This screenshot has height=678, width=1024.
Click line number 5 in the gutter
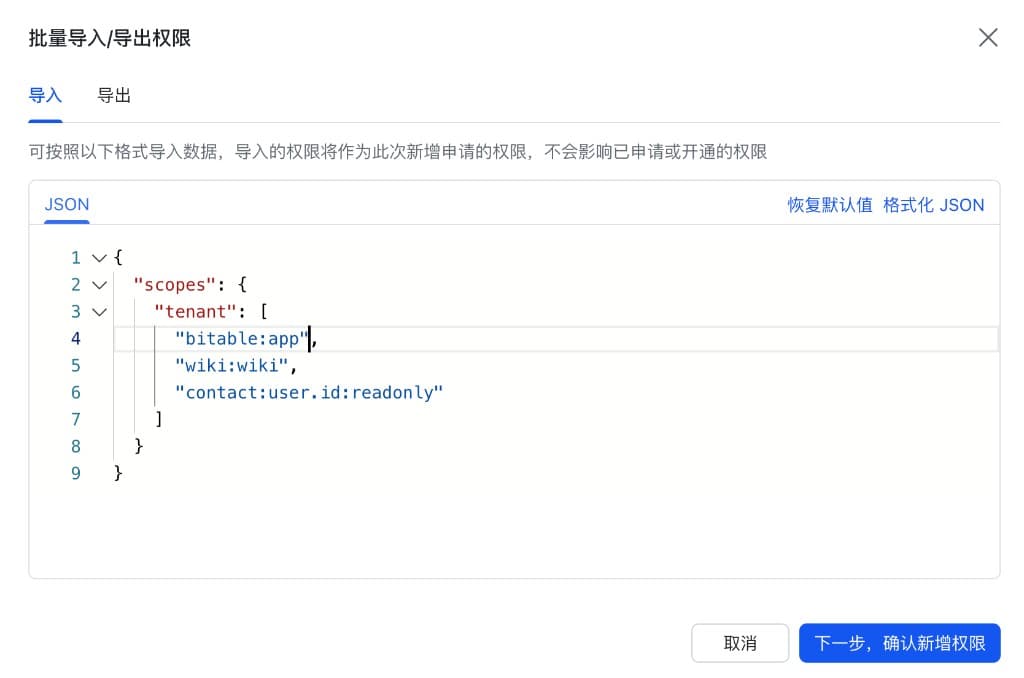(x=76, y=365)
